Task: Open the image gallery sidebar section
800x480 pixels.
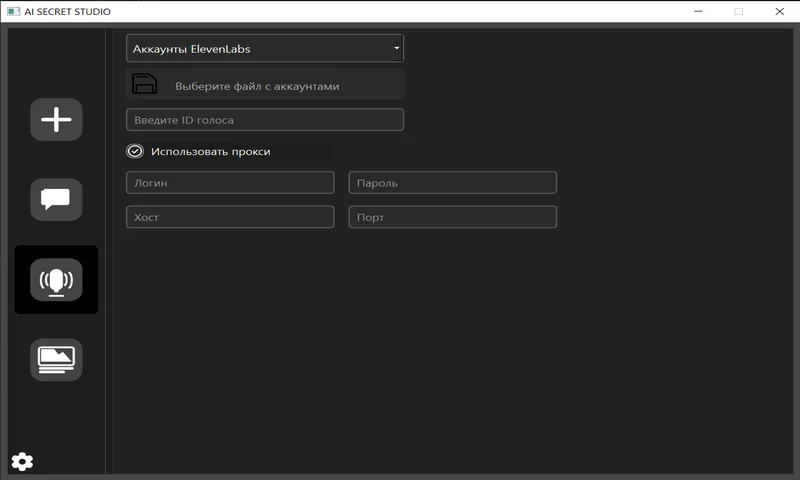Action: click(x=56, y=360)
